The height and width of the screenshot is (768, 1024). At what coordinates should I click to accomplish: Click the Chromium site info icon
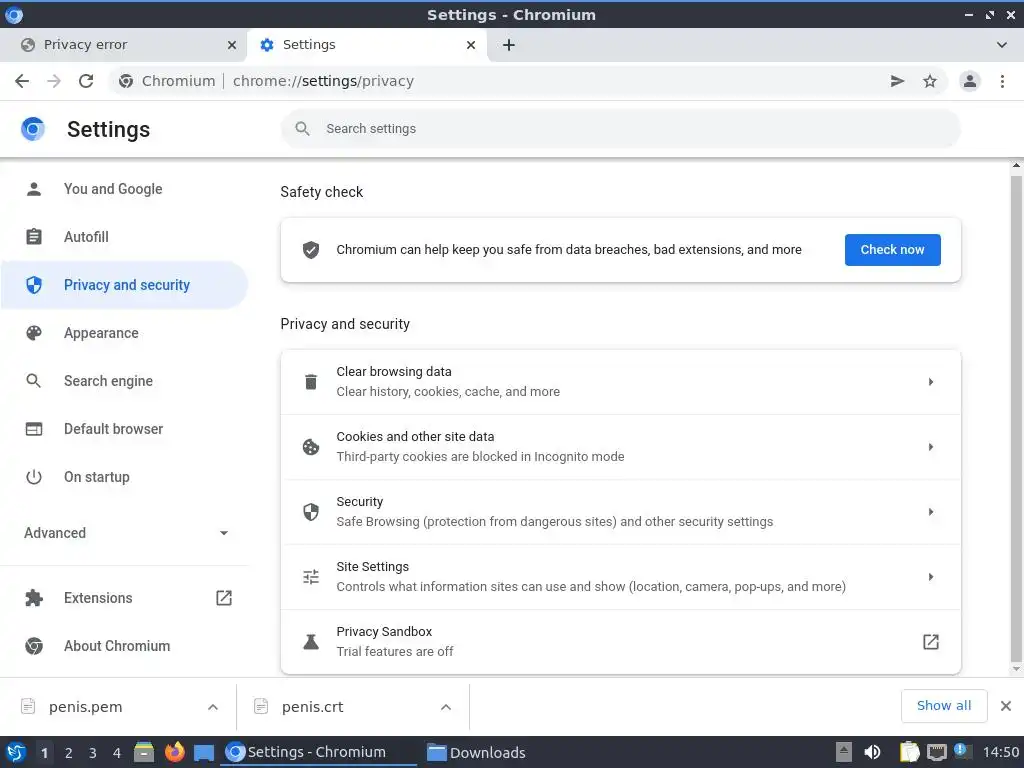pyautogui.click(x=126, y=81)
